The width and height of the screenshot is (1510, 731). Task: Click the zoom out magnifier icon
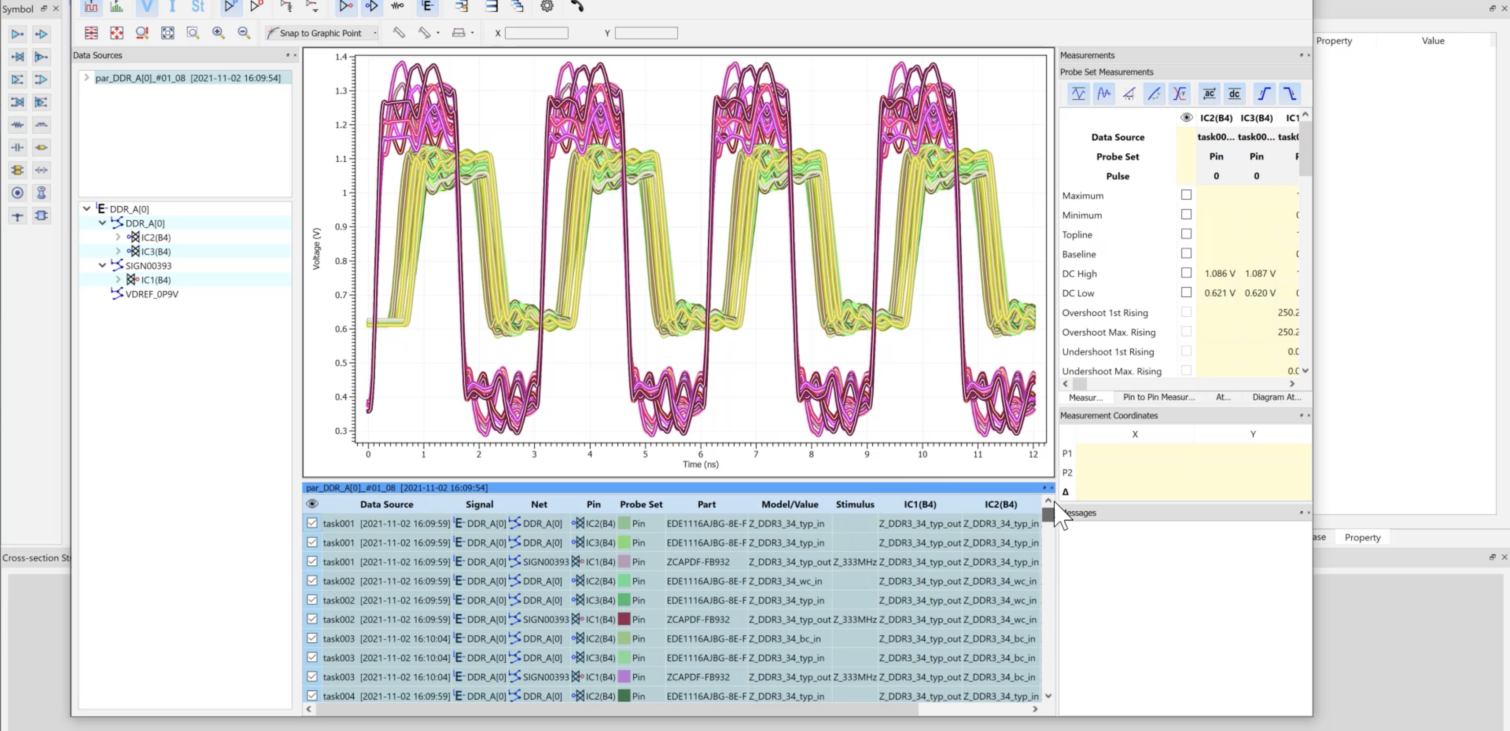[x=244, y=33]
